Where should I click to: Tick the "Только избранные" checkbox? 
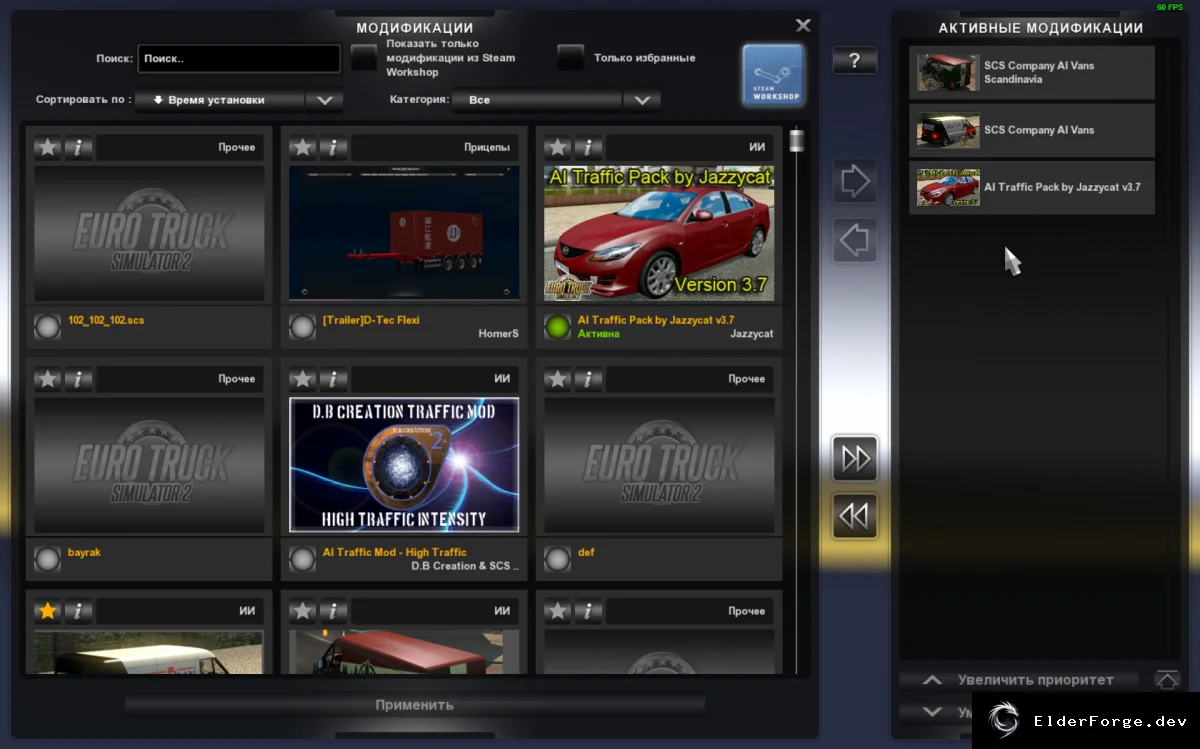(571, 58)
